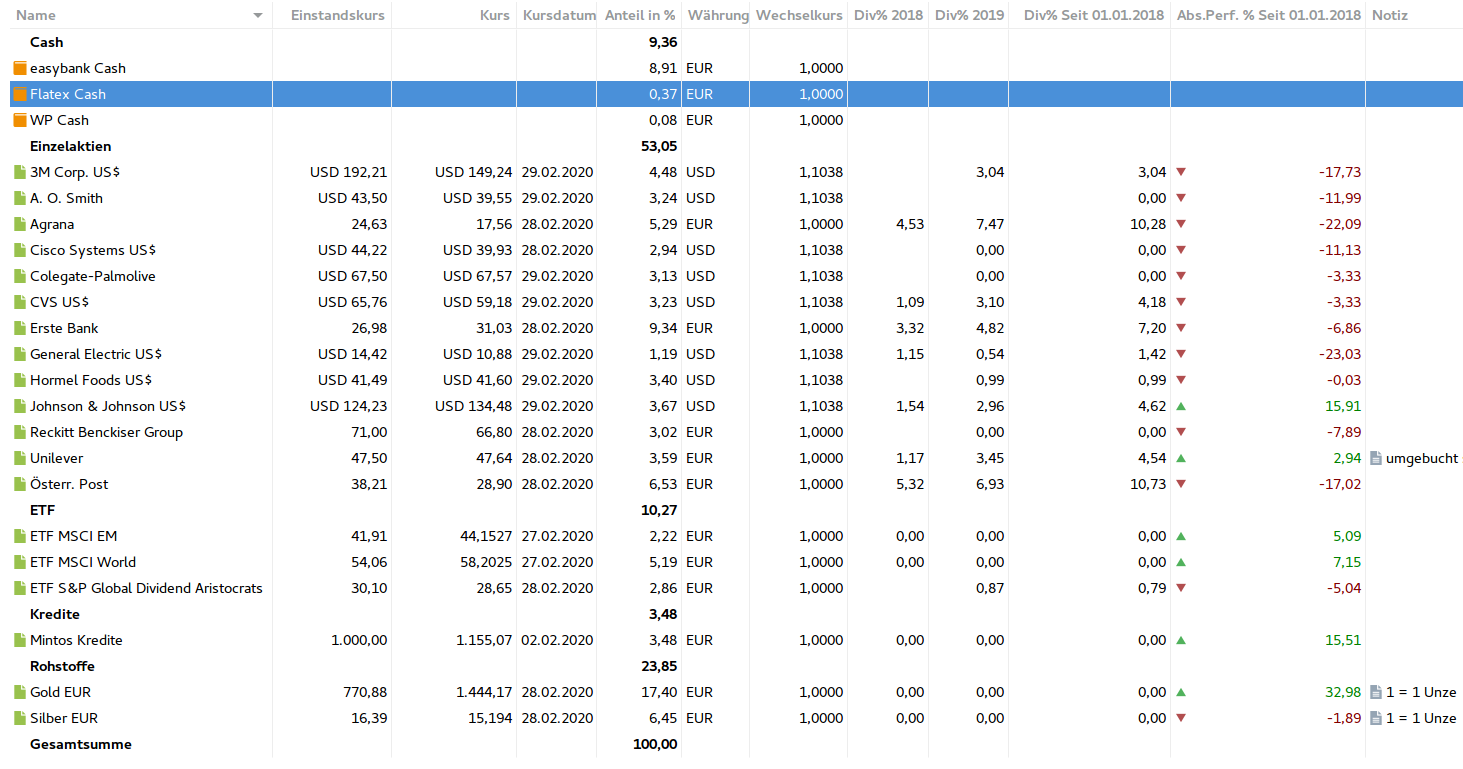Click the umgebucht note text
The image size is (1463, 769).
pyautogui.click(x=1422, y=458)
